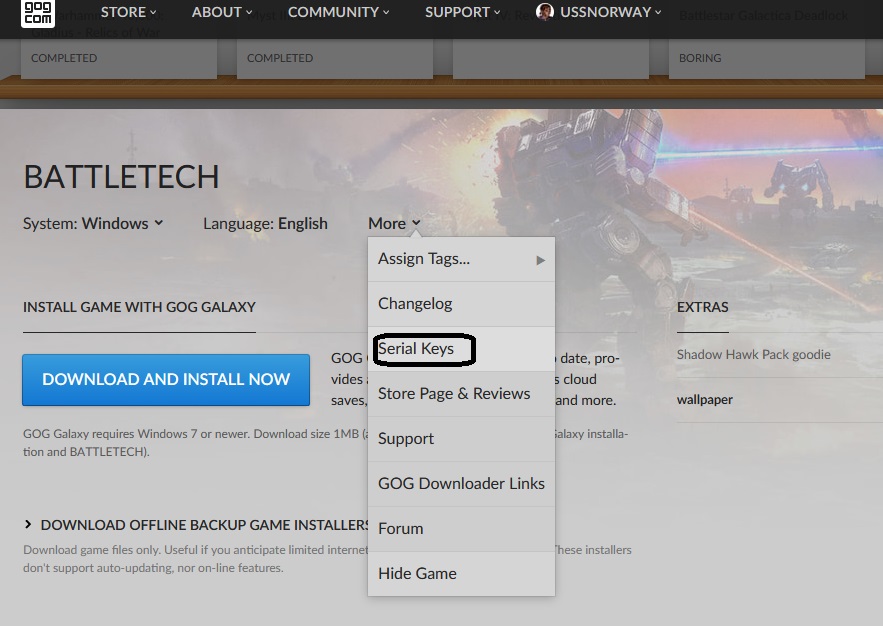Screen dimensions: 883x626
Task: Expand the SUPPORT navigation menu
Action: (462, 12)
